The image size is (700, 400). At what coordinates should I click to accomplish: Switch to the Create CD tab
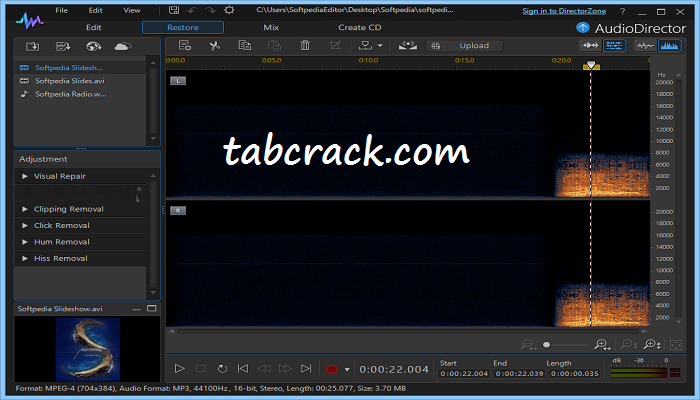[x=360, y=27]
